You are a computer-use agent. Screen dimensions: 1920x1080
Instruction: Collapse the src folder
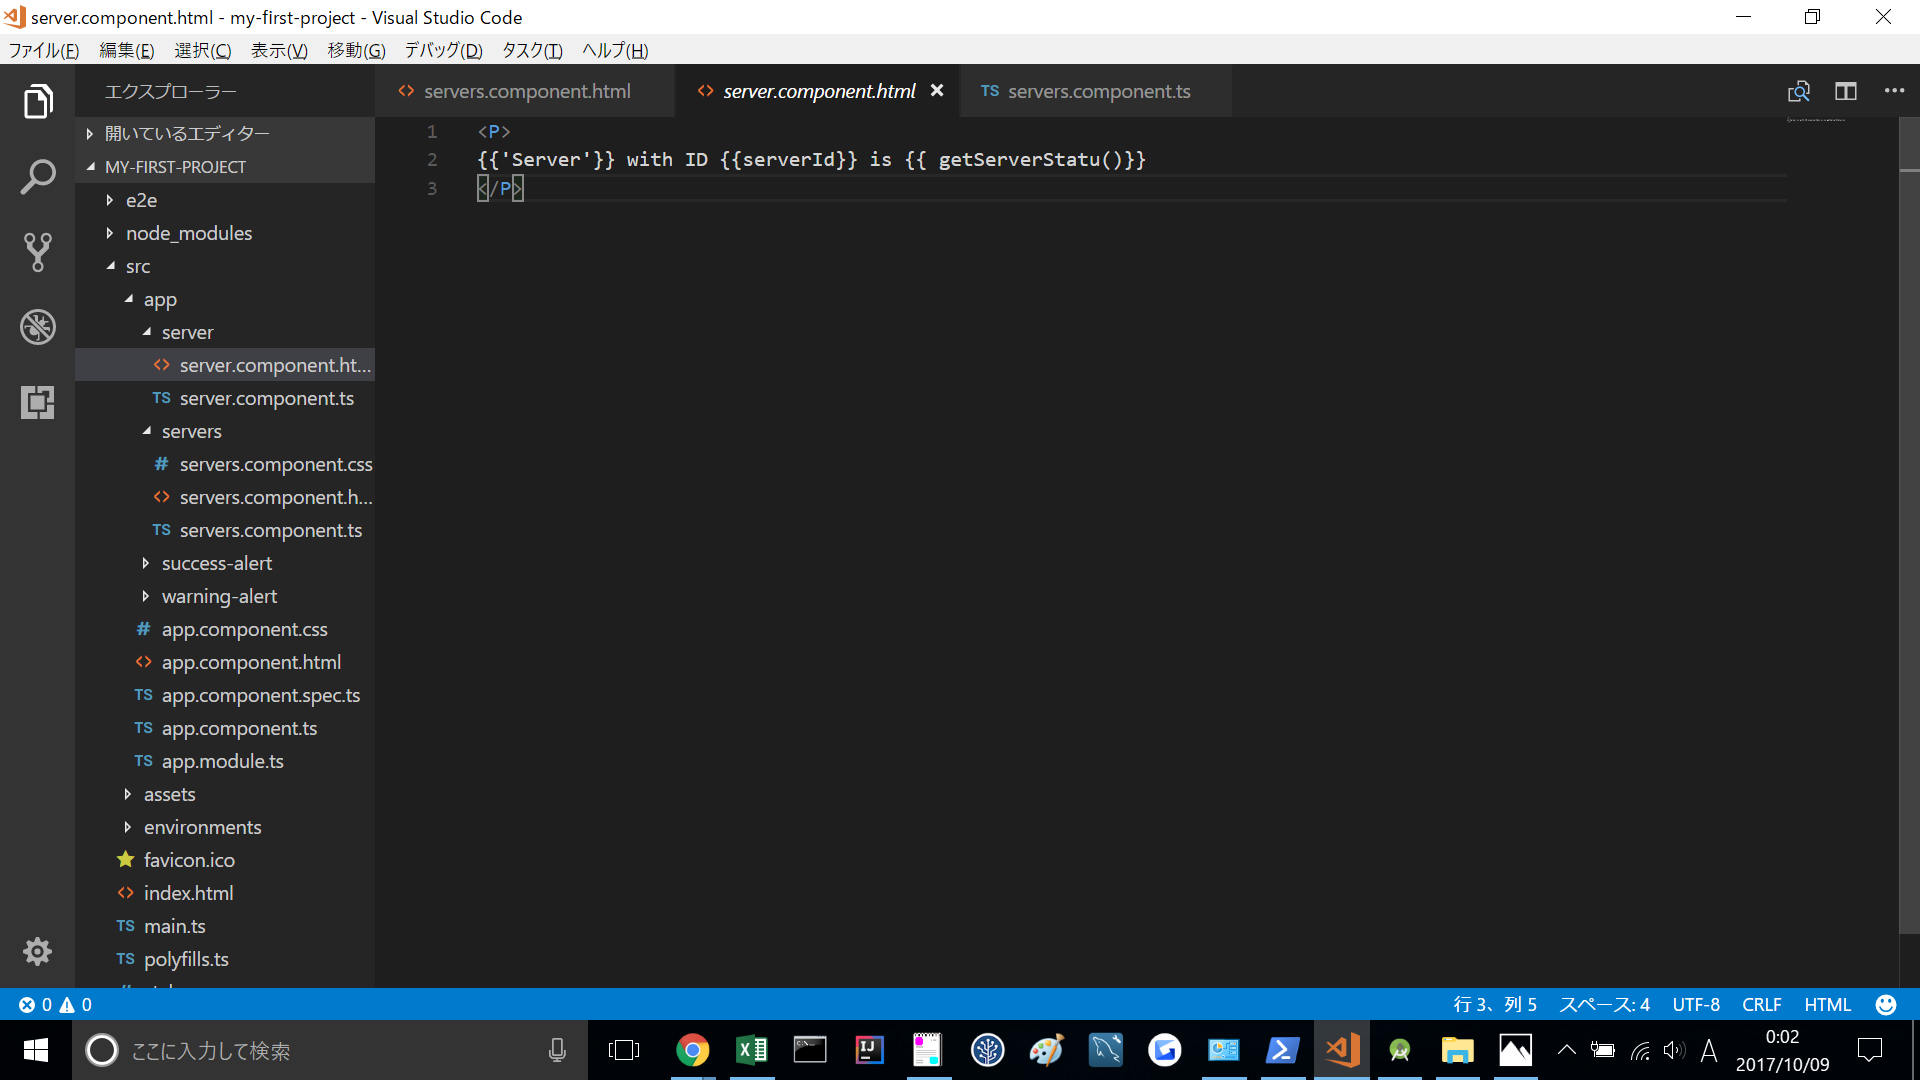point(137,266)
